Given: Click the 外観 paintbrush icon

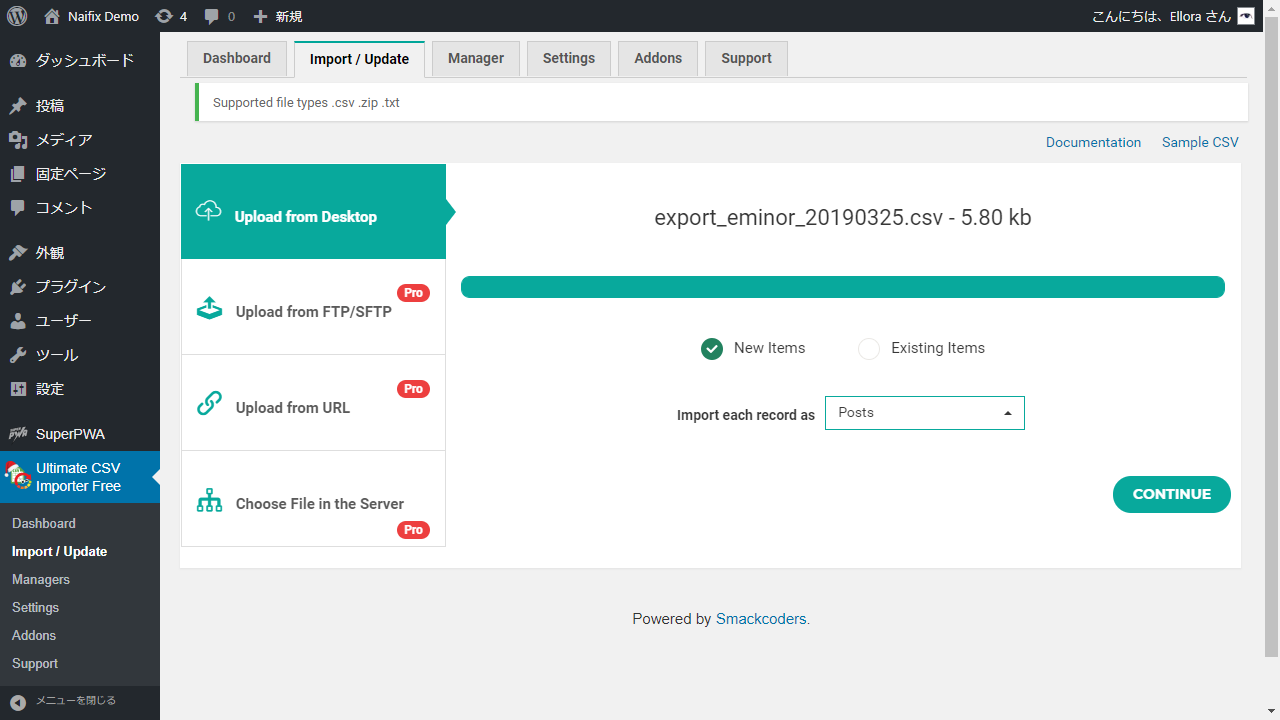Looking at the screenshot, I should tap(18, 253).
